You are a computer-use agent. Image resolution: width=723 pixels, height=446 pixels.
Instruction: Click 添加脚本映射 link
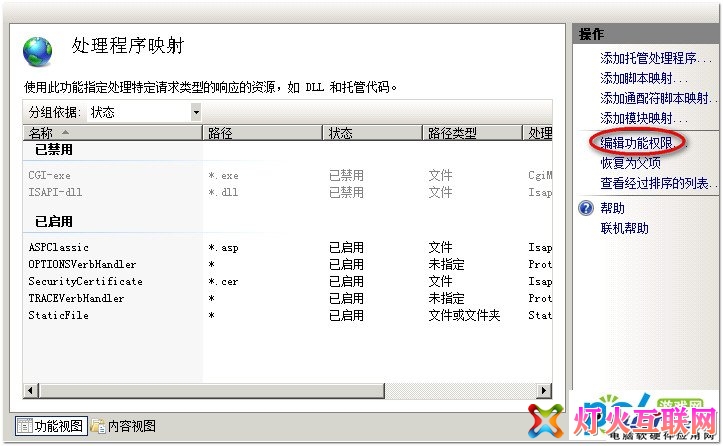pyautogui.click(x=644, y=78)
